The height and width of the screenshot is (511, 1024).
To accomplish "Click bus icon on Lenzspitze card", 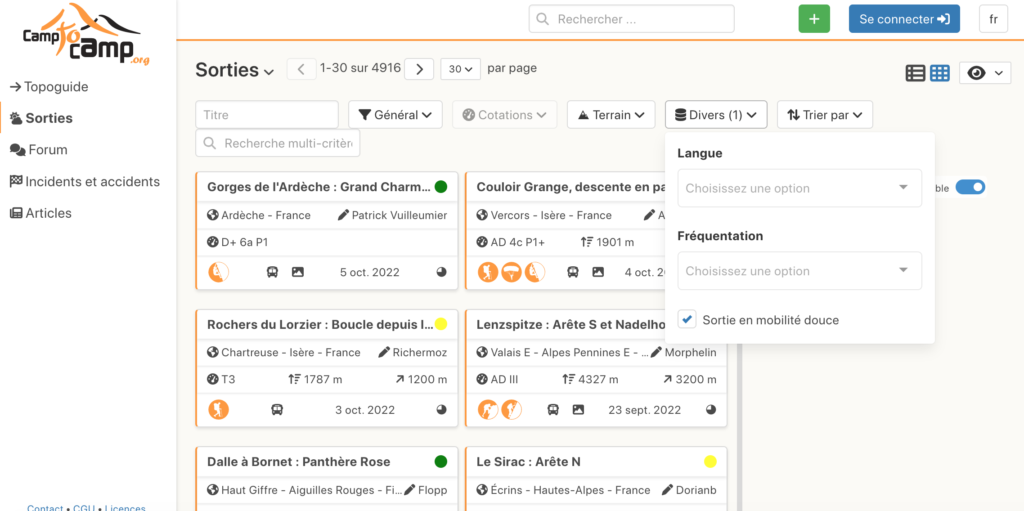I will pyautogui.click(x=553, y=410).
